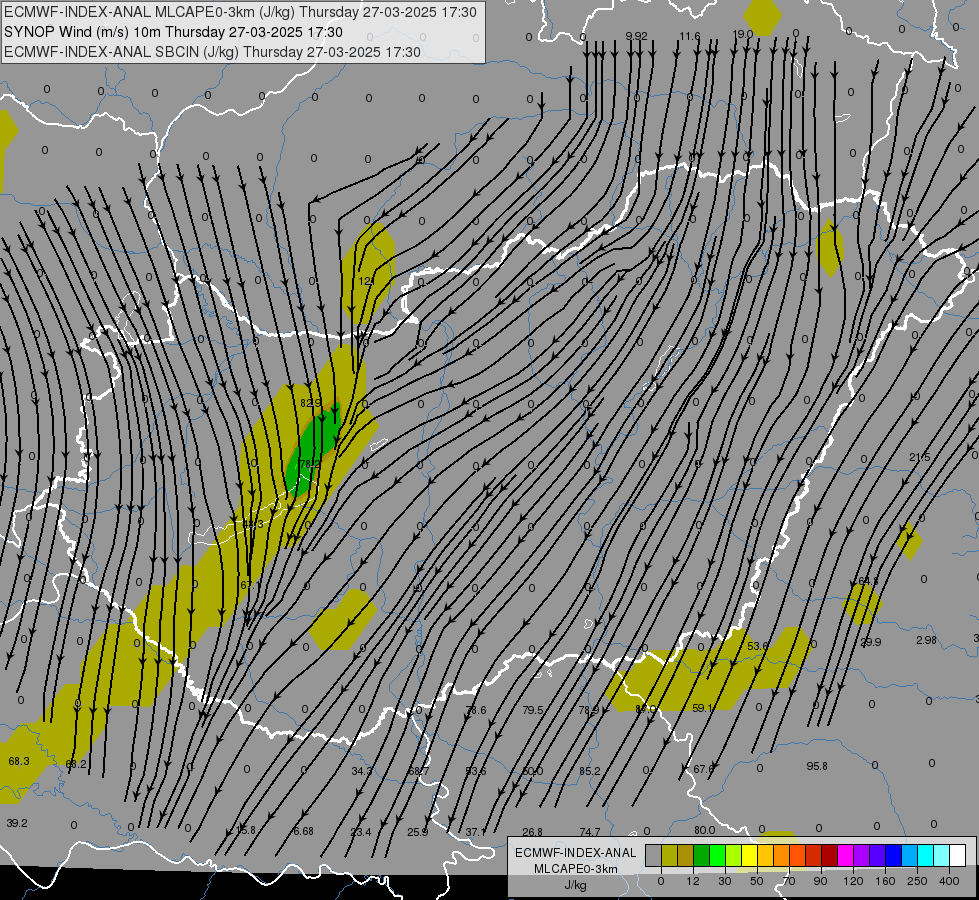The width and height of the screenshot is (979, 900).
Task: Select the pure yellow legend swatch
Action: tap(749, 855)
